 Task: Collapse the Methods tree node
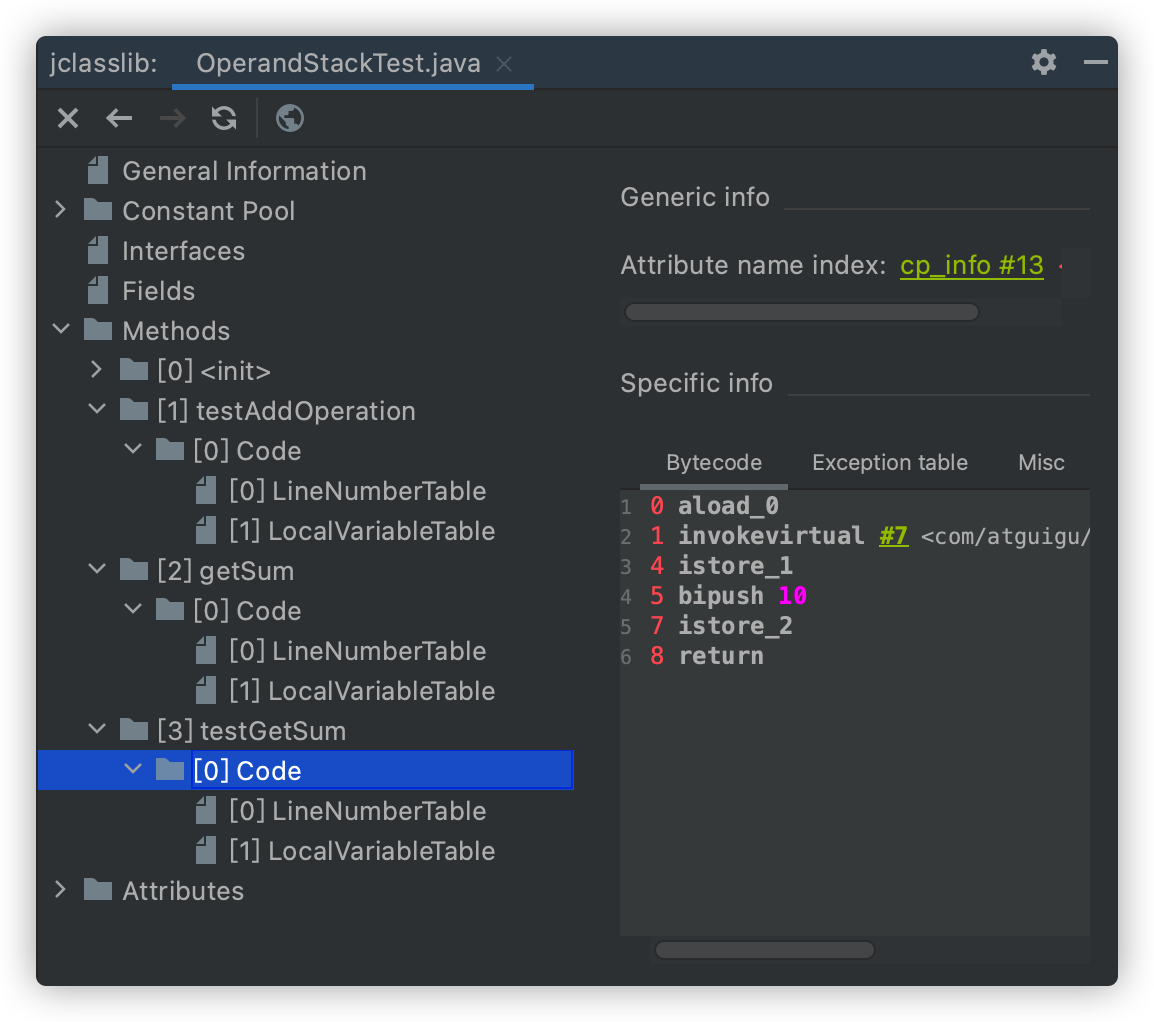(x=60, y=330)
